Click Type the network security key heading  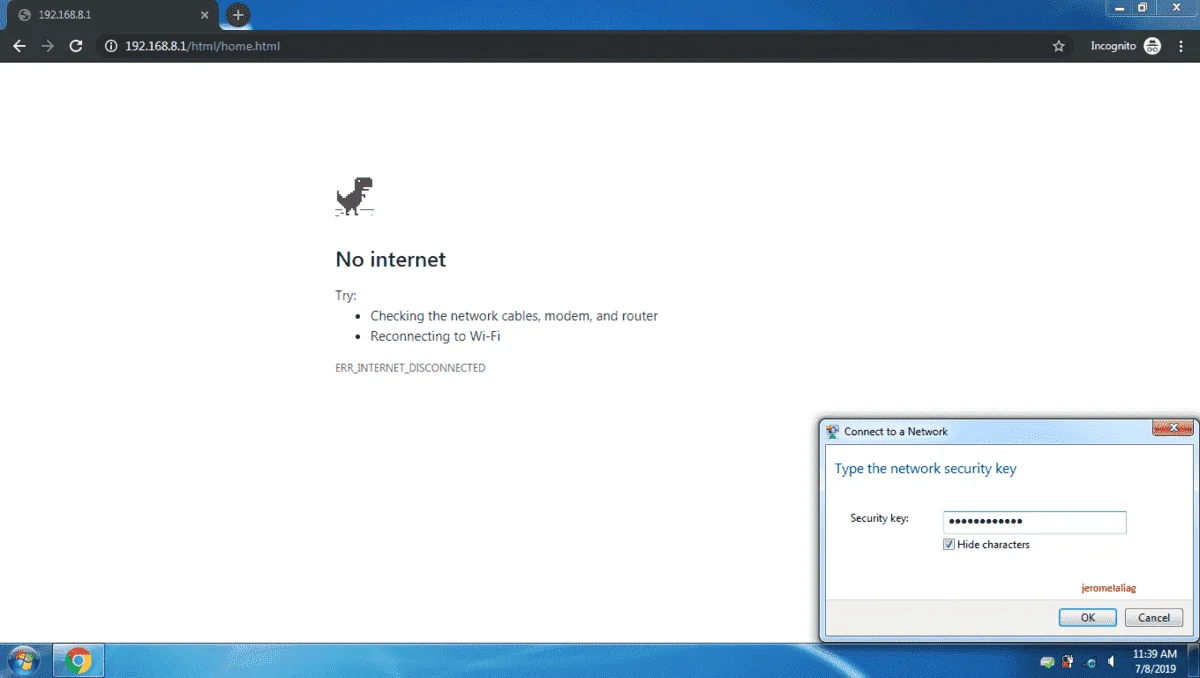coord(925,469)
